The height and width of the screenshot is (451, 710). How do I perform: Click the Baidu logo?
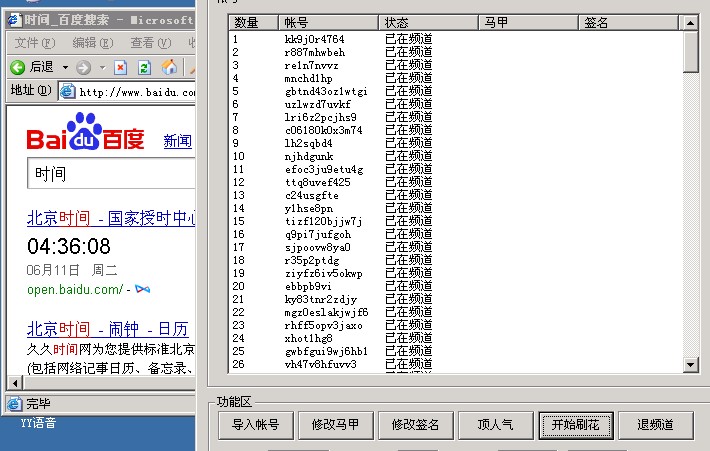pyautogui.click(x=86, y=131)
